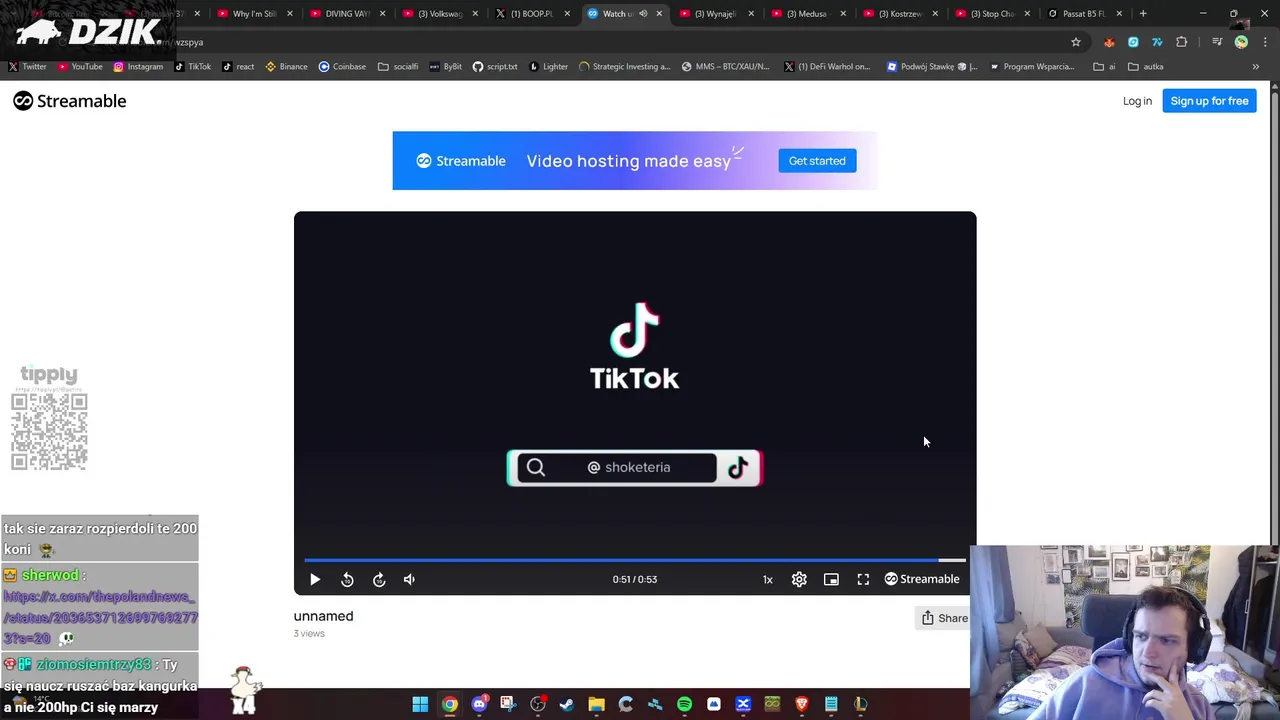Open the Strategic Investing bookmark
Screen dimensions: 1280x720
point(625,67)
